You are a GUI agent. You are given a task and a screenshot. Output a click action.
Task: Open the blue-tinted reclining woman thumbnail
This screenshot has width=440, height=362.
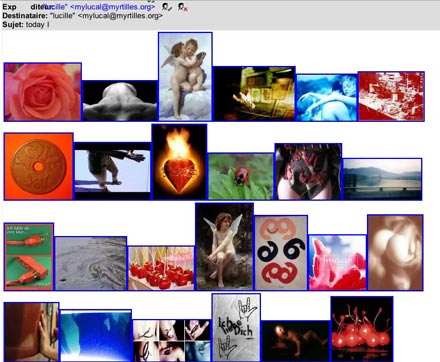tap(327, 98)
